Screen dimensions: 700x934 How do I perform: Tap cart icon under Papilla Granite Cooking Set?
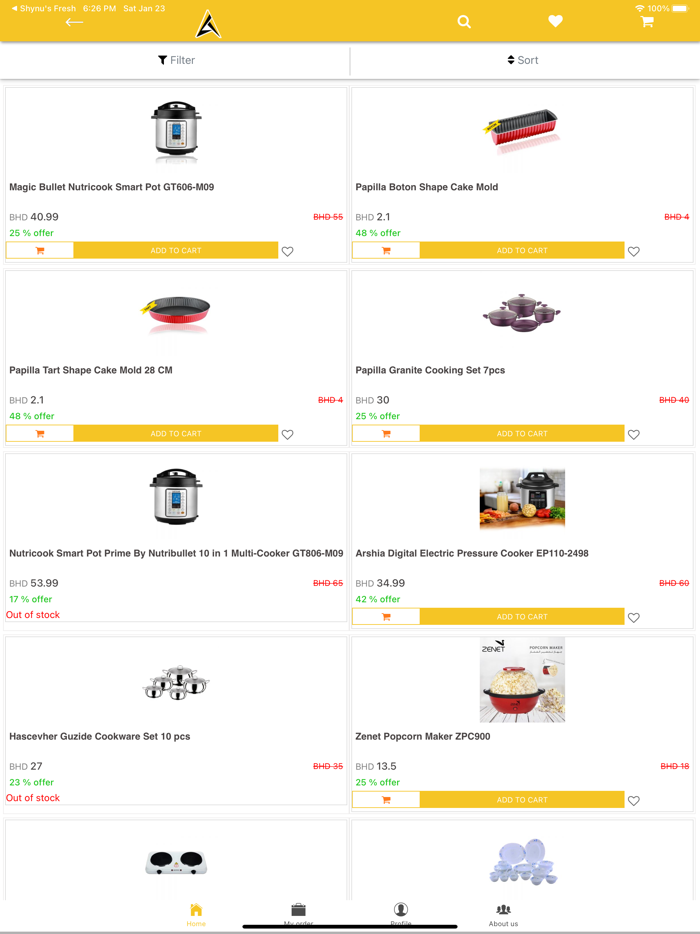pos(386,433)
